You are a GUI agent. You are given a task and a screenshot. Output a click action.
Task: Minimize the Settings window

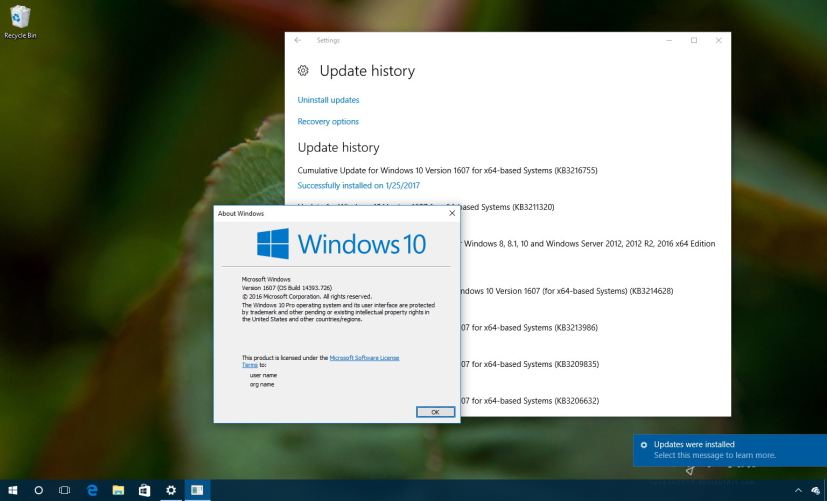pos(669,40)
